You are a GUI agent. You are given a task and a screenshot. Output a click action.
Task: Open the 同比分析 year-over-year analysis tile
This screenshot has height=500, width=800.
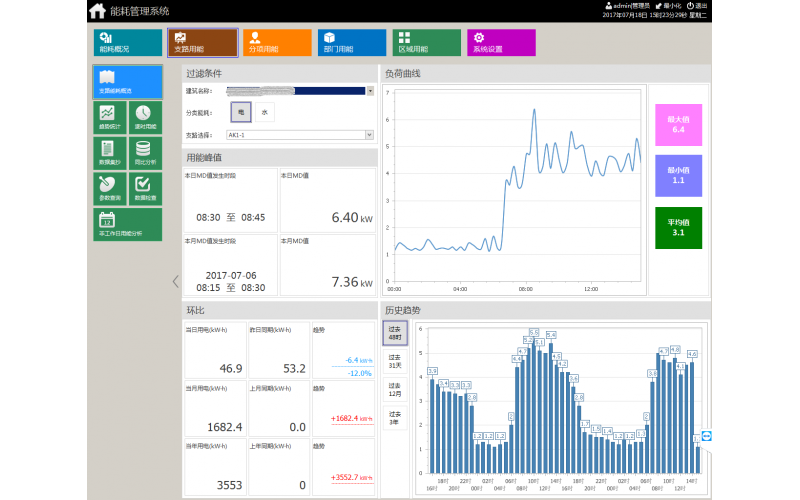coord(144,153)
